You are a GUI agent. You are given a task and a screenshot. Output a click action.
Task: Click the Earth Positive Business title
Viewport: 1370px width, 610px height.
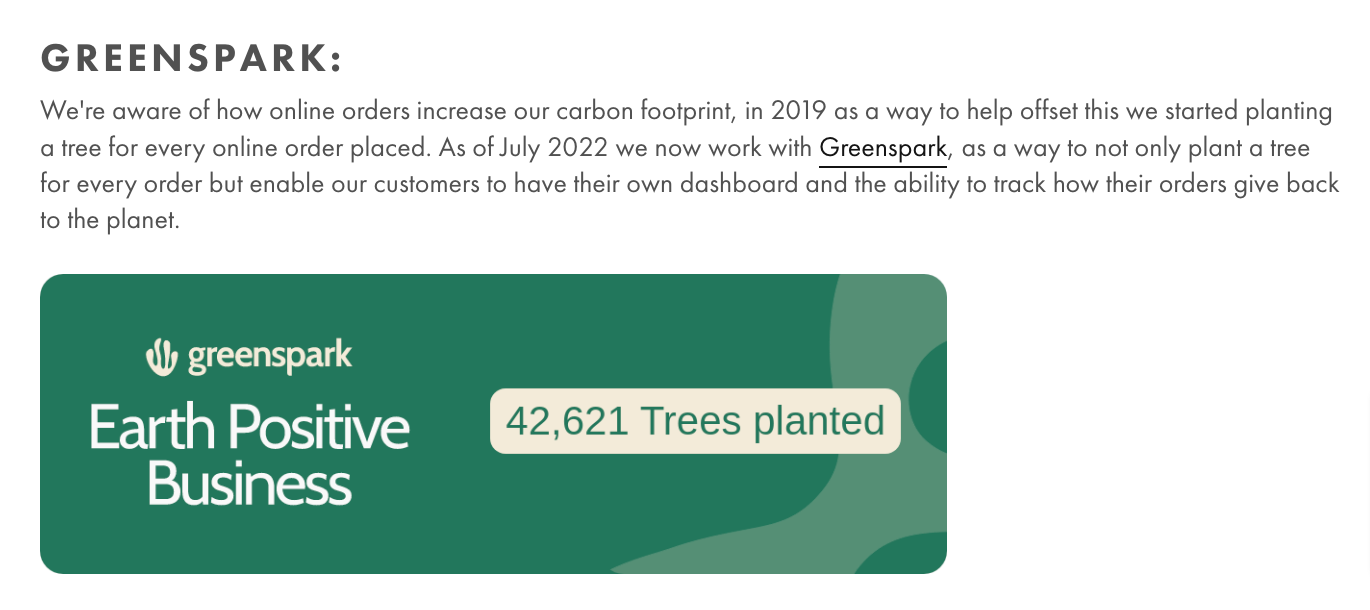point(249,455)
